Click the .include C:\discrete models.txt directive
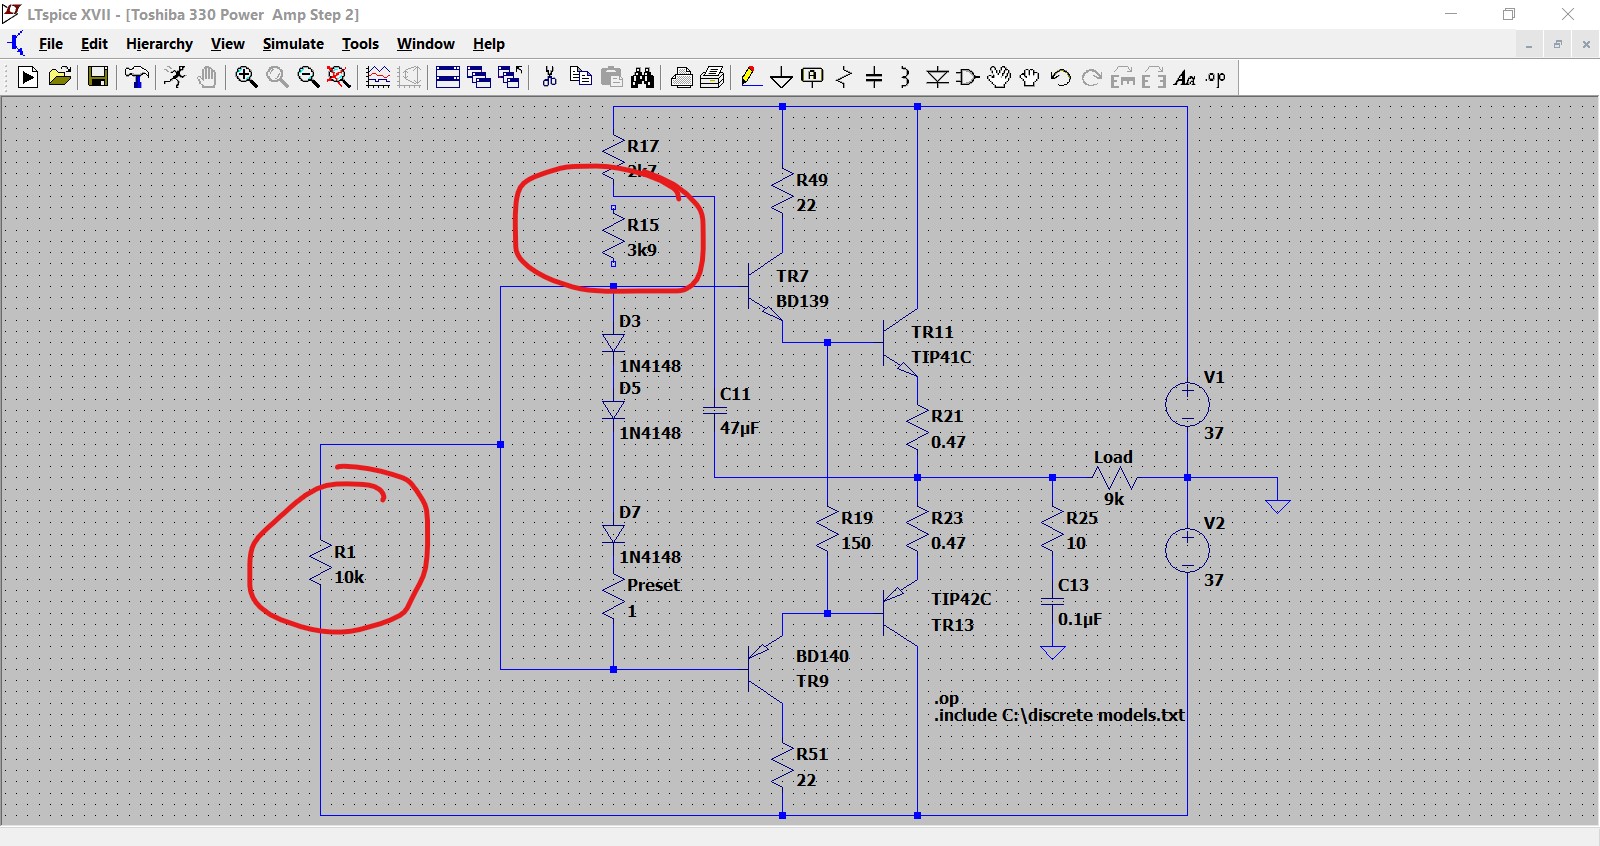Viewport: 1600px width, 846px height. click(x=1059, y=715)
